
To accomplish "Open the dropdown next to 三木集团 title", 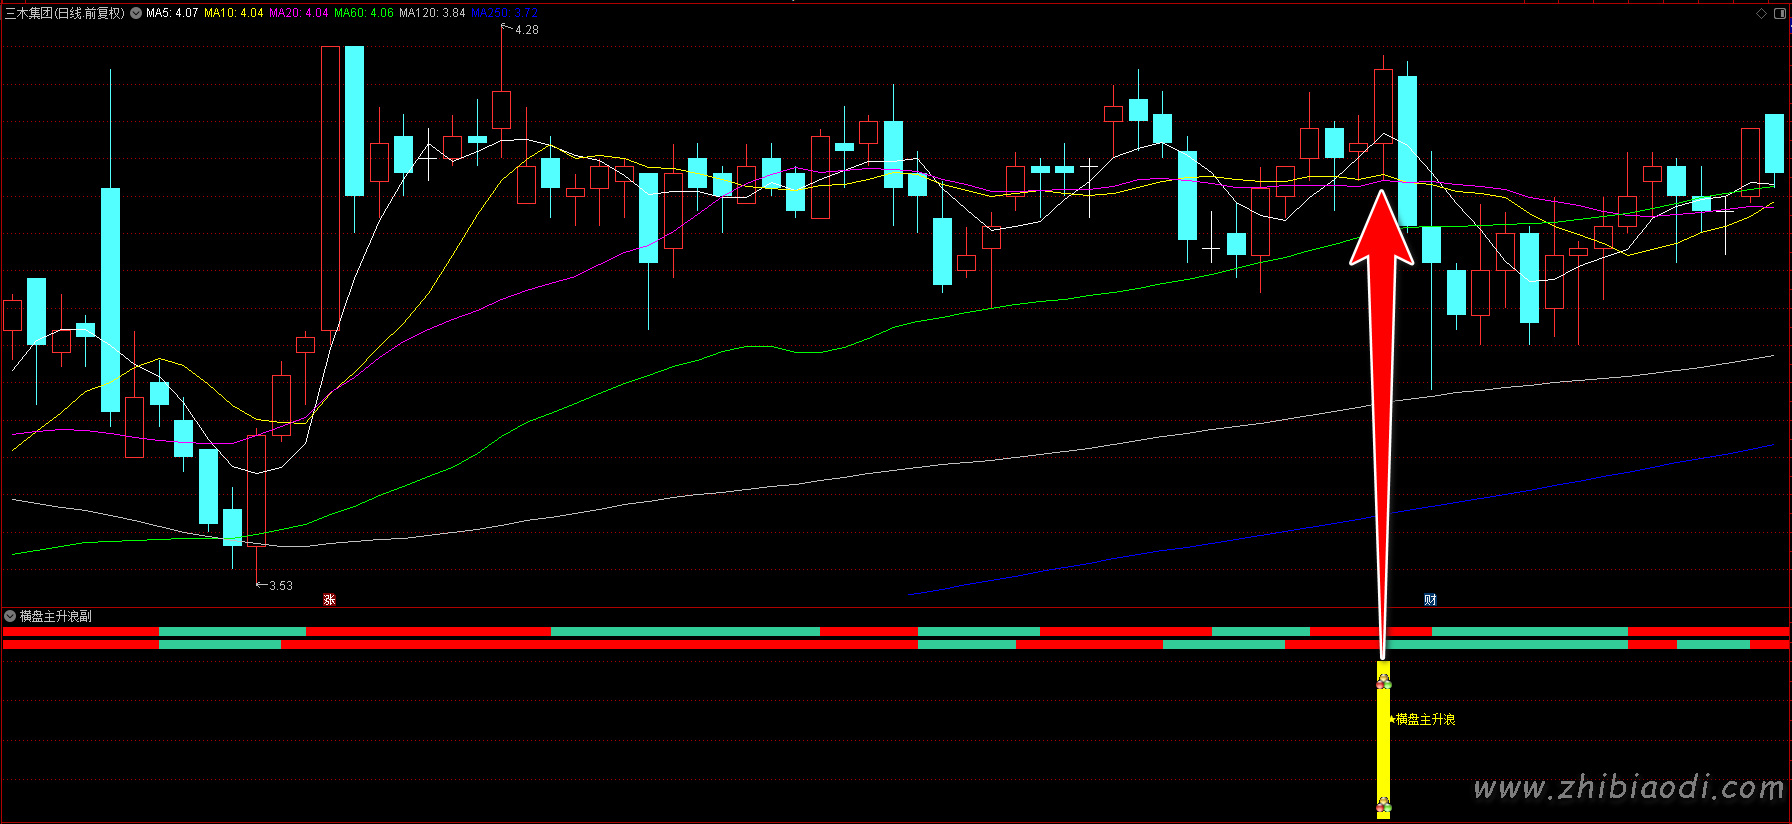I will pyautogui.click(x=136, y=13).
